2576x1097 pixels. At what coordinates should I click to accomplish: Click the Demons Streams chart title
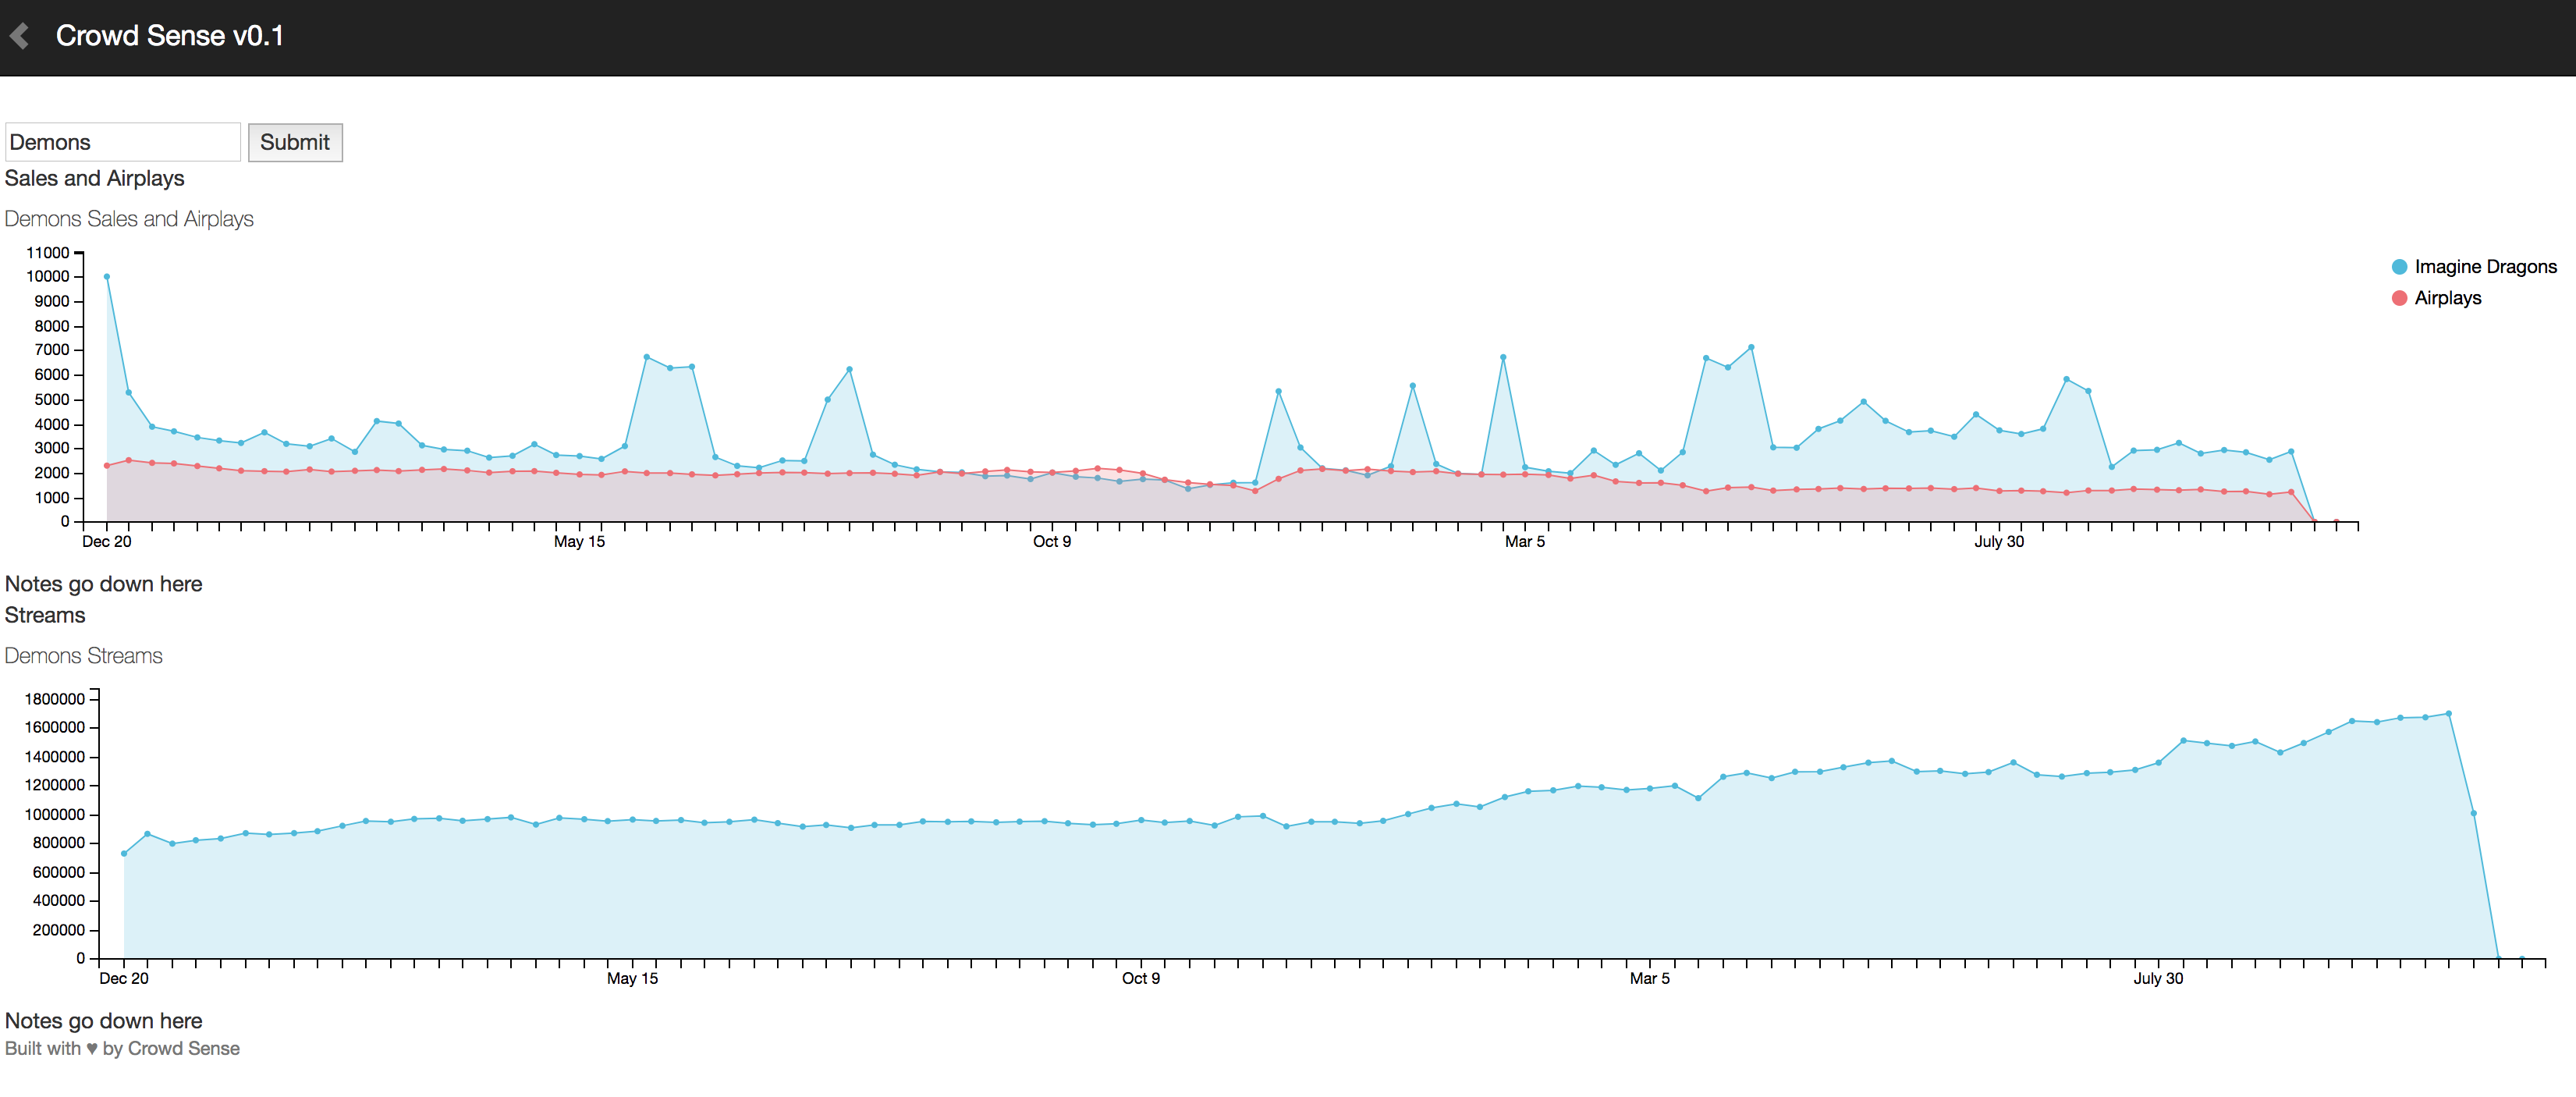point(84,656)
